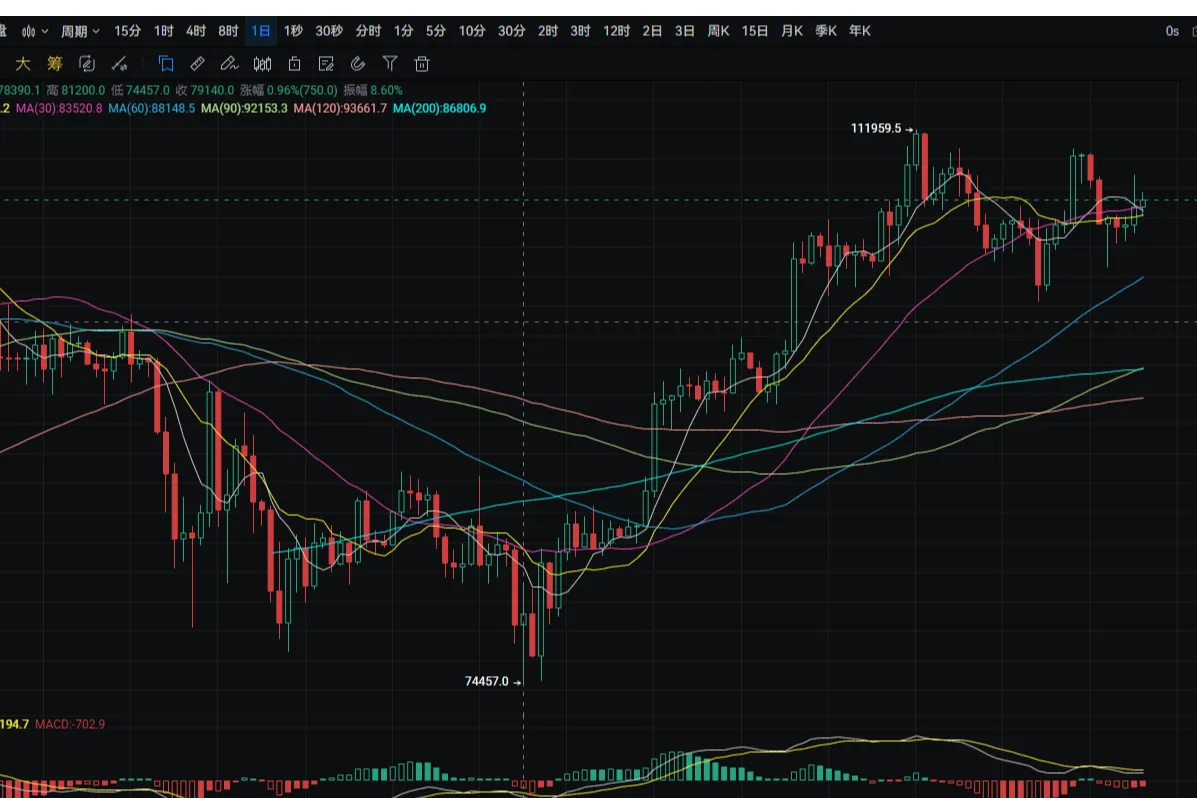Screen dimensions: 1197x798
Task: Switch to the 15分 timeframe
Action: click(x=127, y=31)
